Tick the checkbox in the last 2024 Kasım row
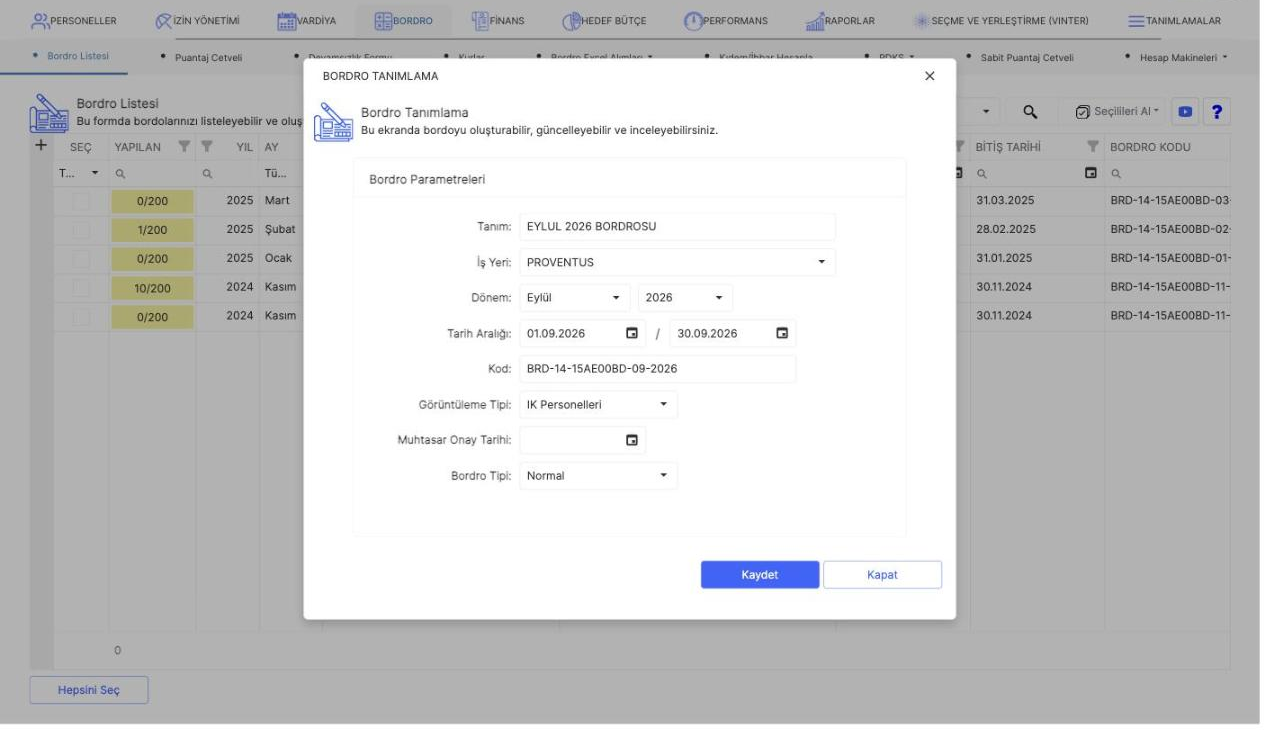1270x735 pixels. click(x=80, y=316)
